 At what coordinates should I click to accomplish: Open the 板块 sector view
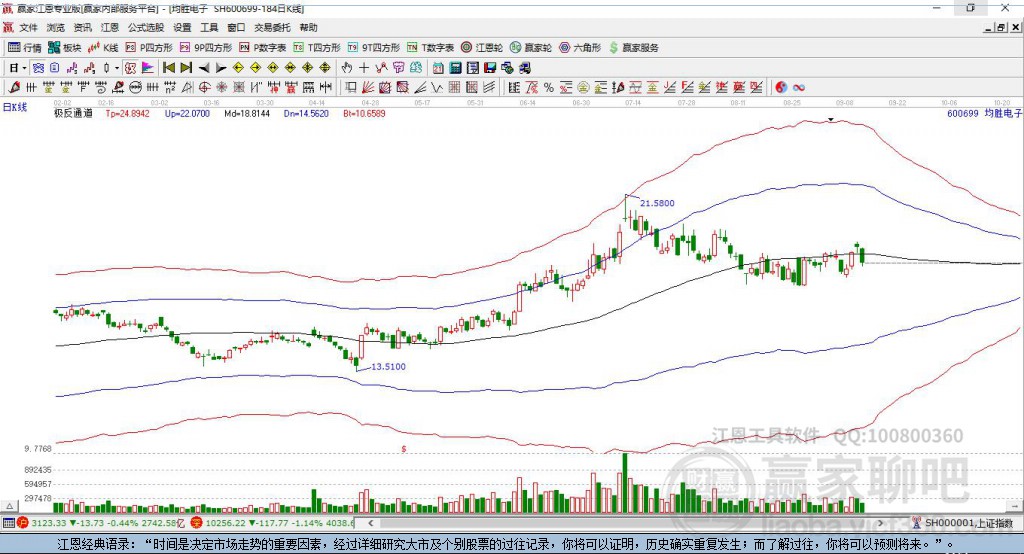(65, 48)
